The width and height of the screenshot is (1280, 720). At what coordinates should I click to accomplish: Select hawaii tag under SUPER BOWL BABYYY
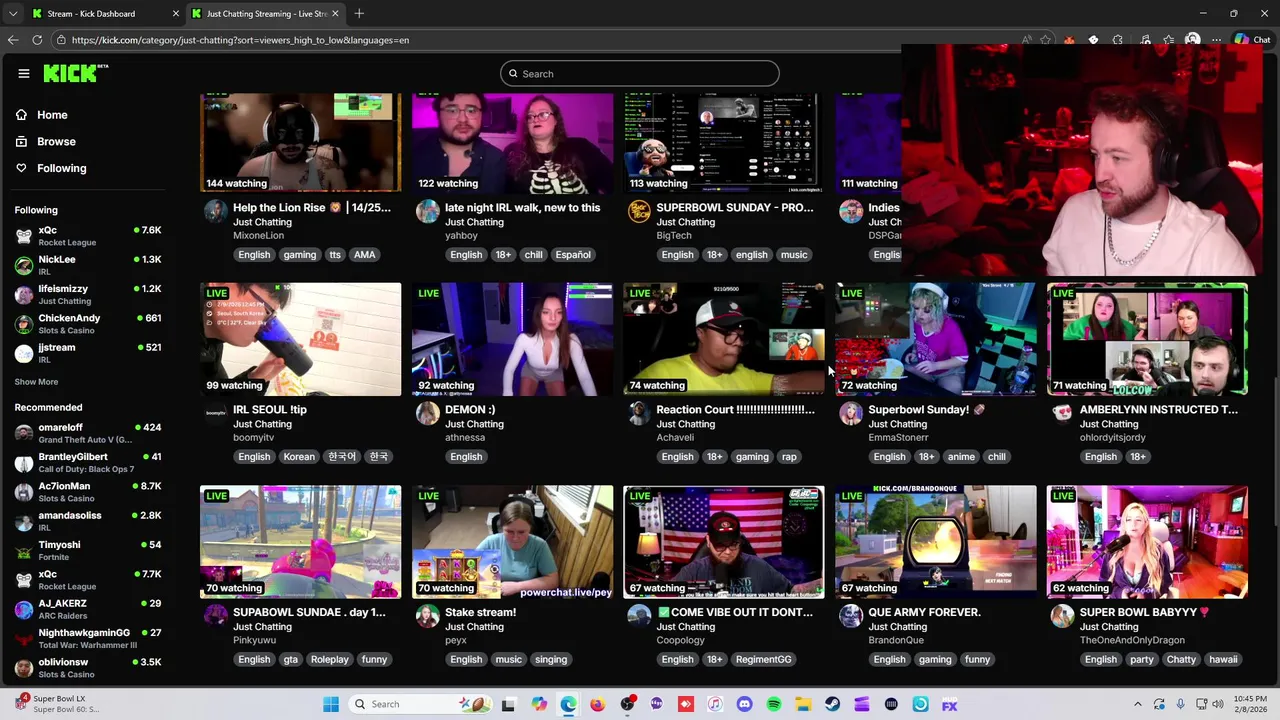1223,660
